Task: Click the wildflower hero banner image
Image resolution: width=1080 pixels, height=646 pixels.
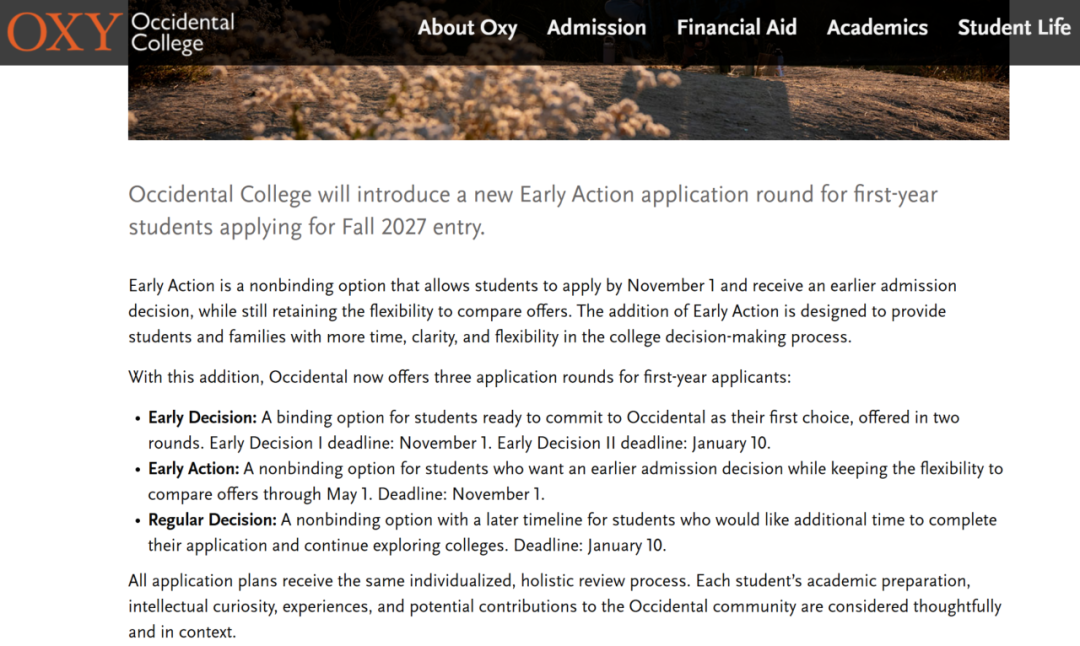Action: pyautogui.click(x=568, y=102)
